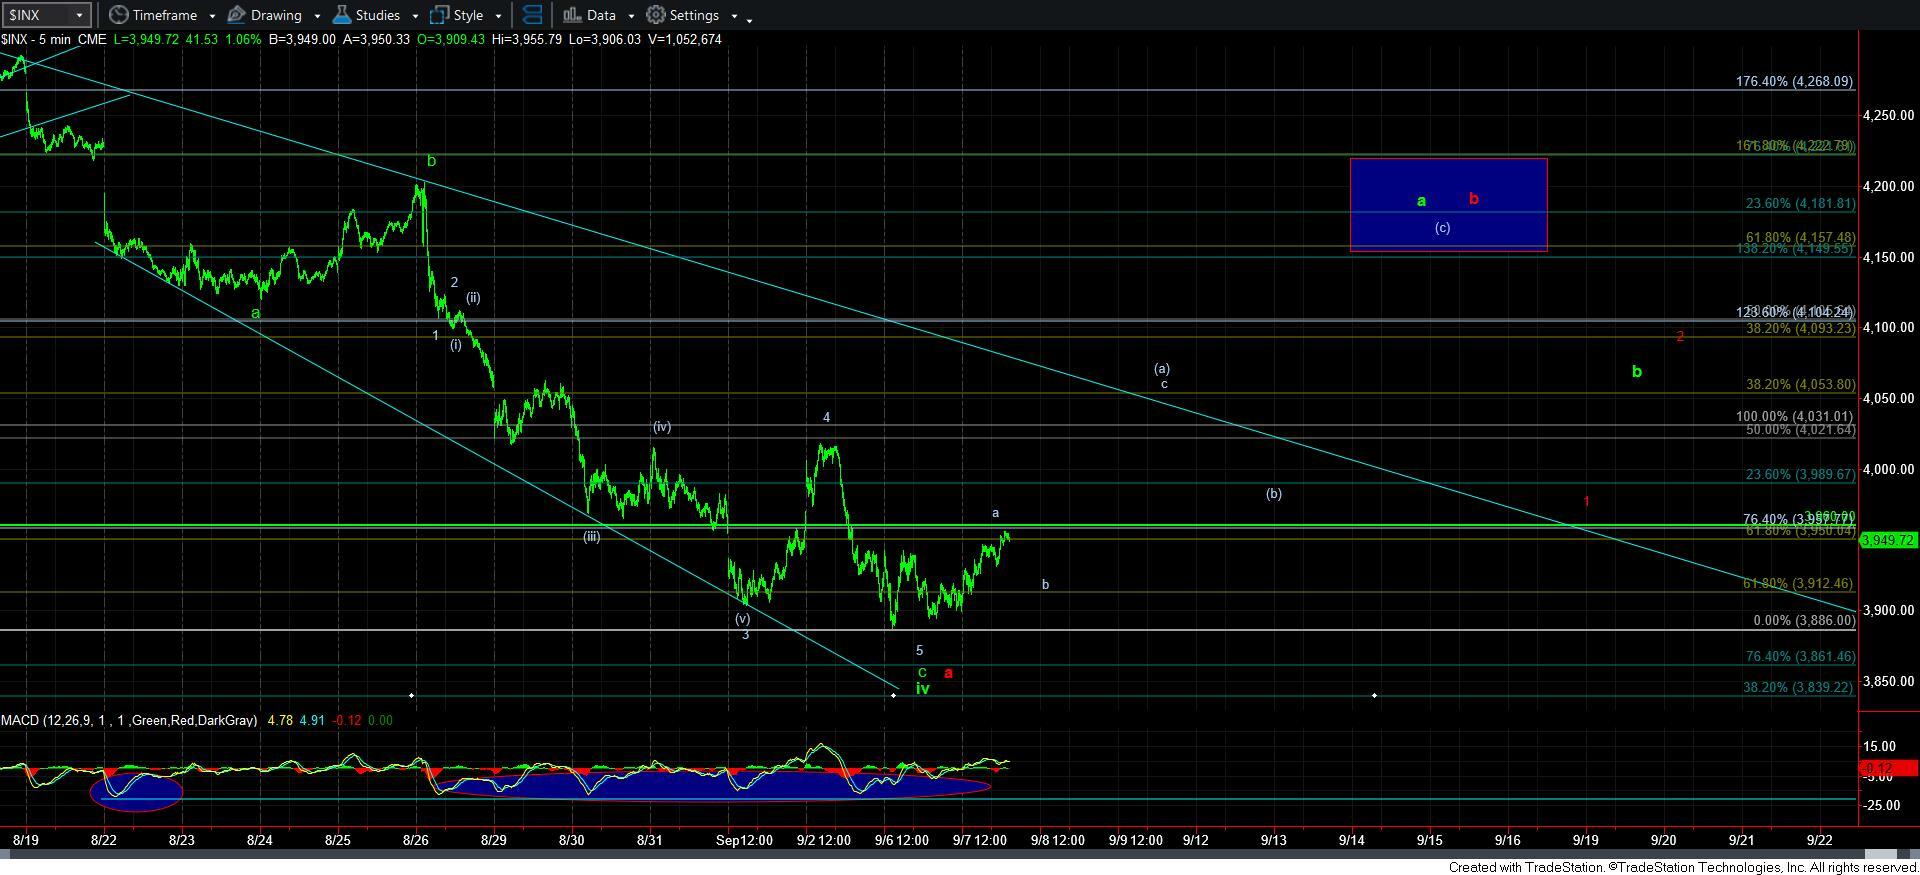Select the blue MACD ellipse near 8/22
The image size is (1920, 875).
136,792
